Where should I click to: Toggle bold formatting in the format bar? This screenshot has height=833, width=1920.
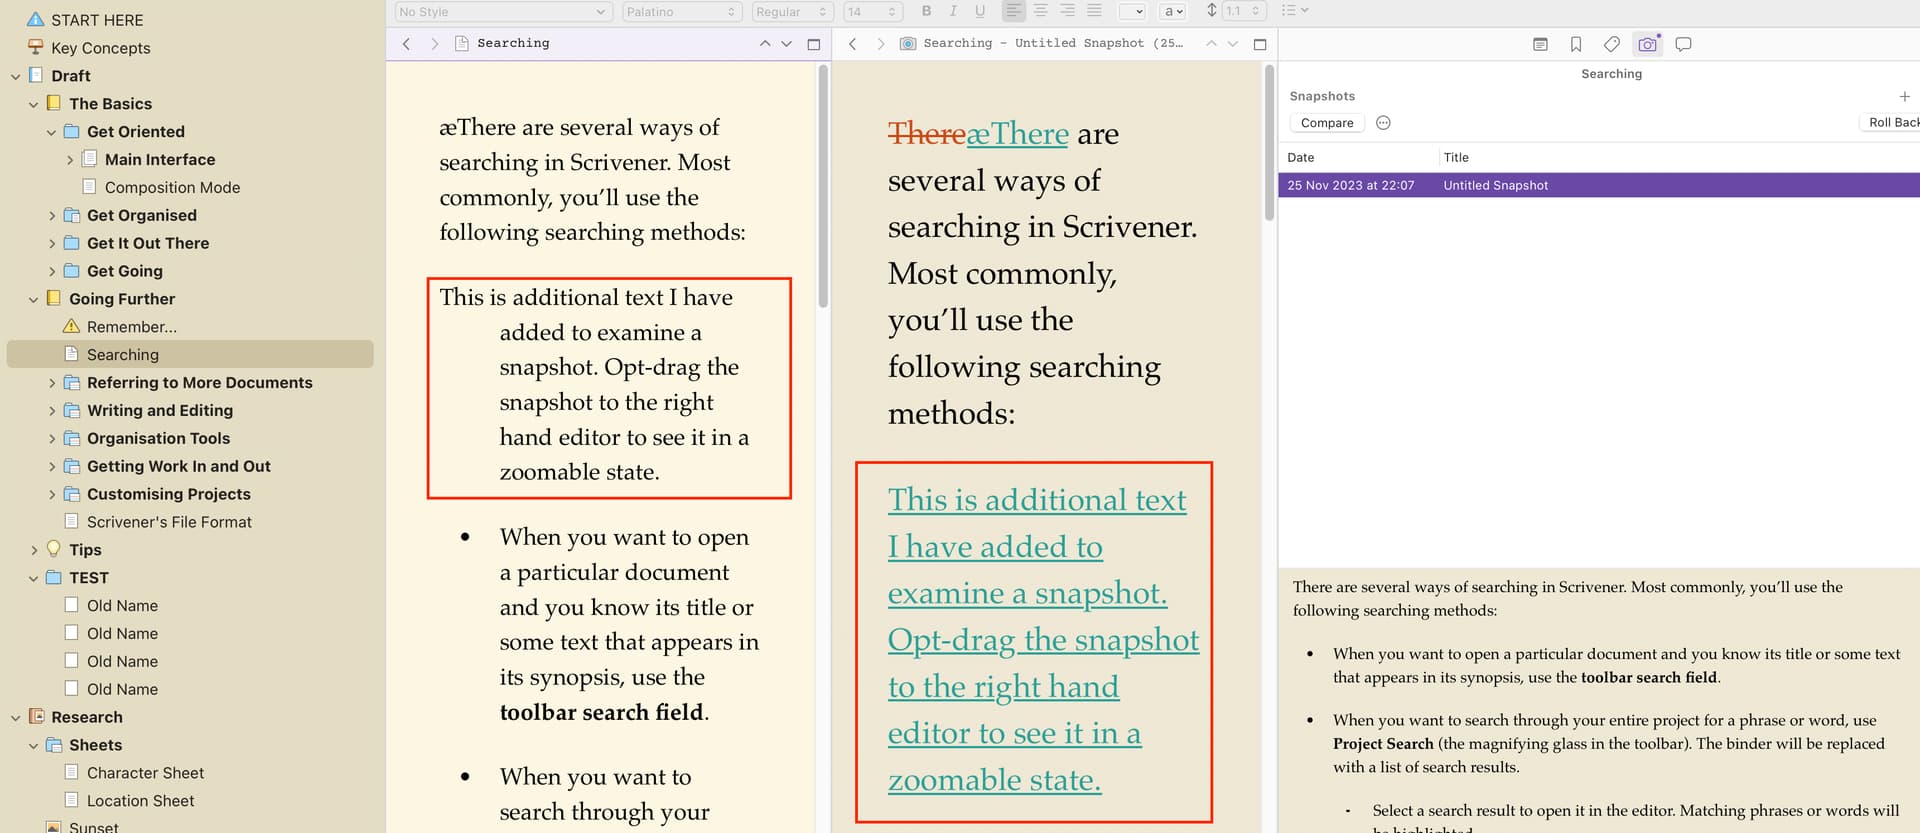coord(926,11)
